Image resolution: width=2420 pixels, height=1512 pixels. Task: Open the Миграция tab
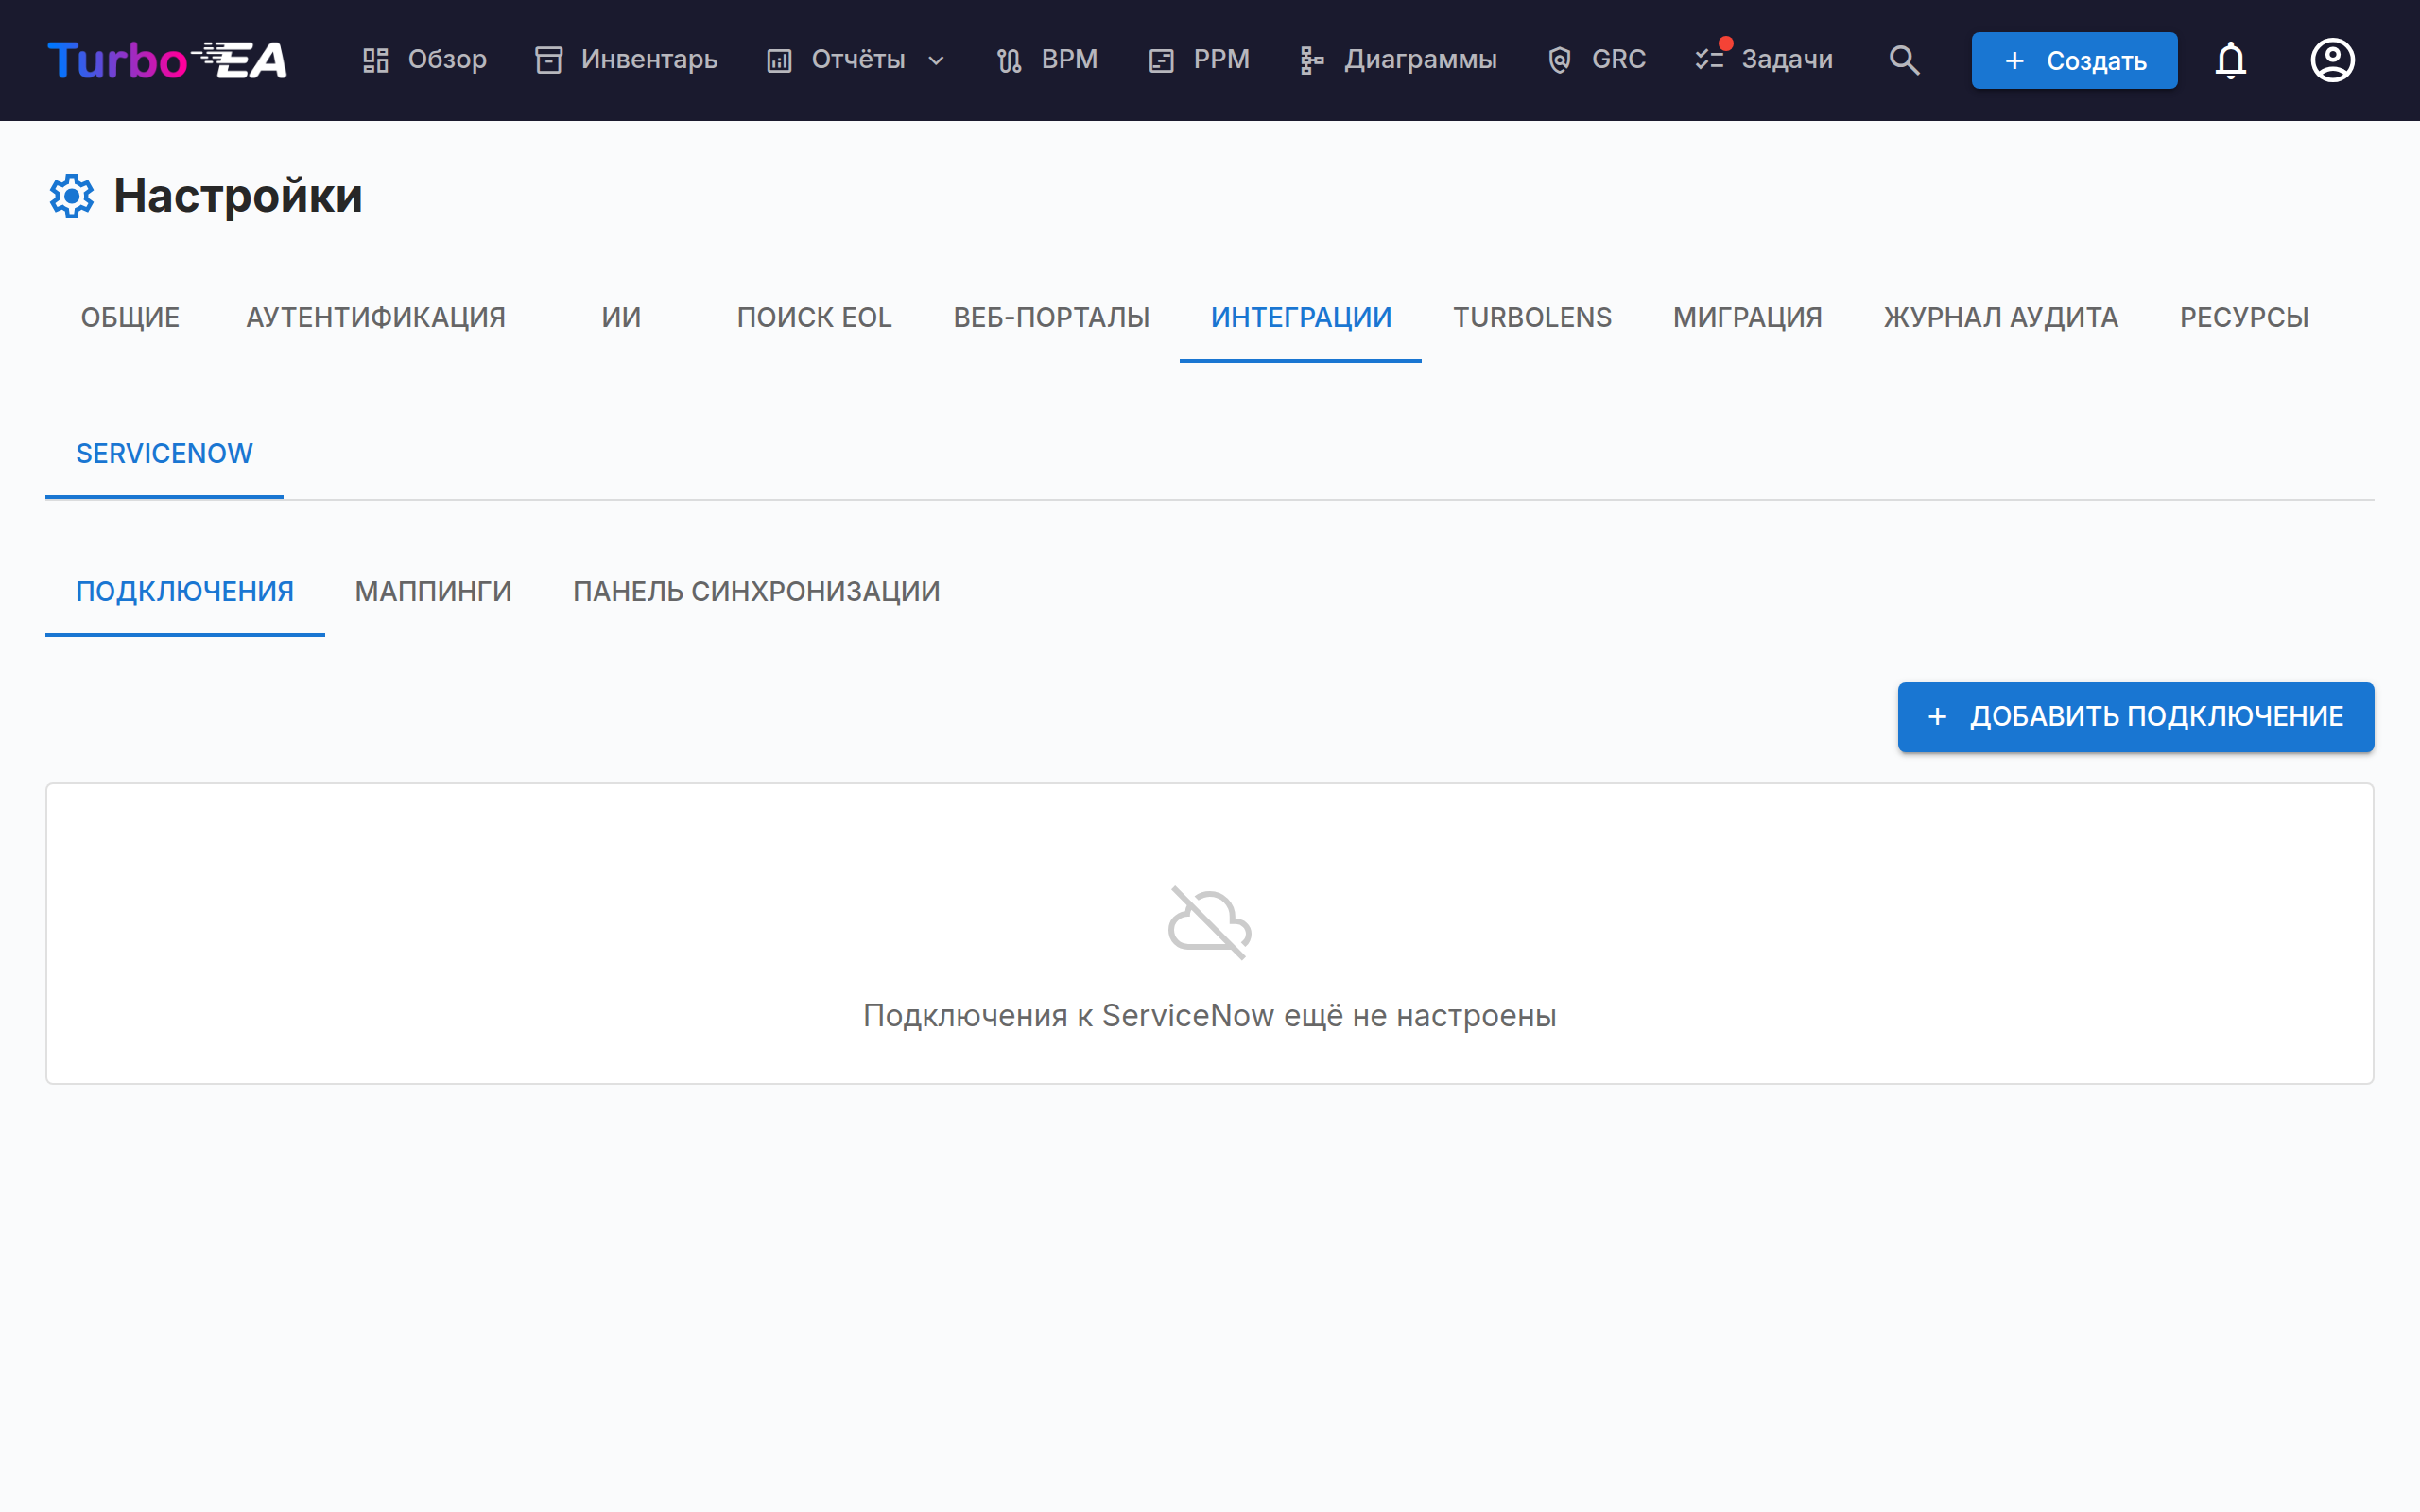coord(1748,317)
